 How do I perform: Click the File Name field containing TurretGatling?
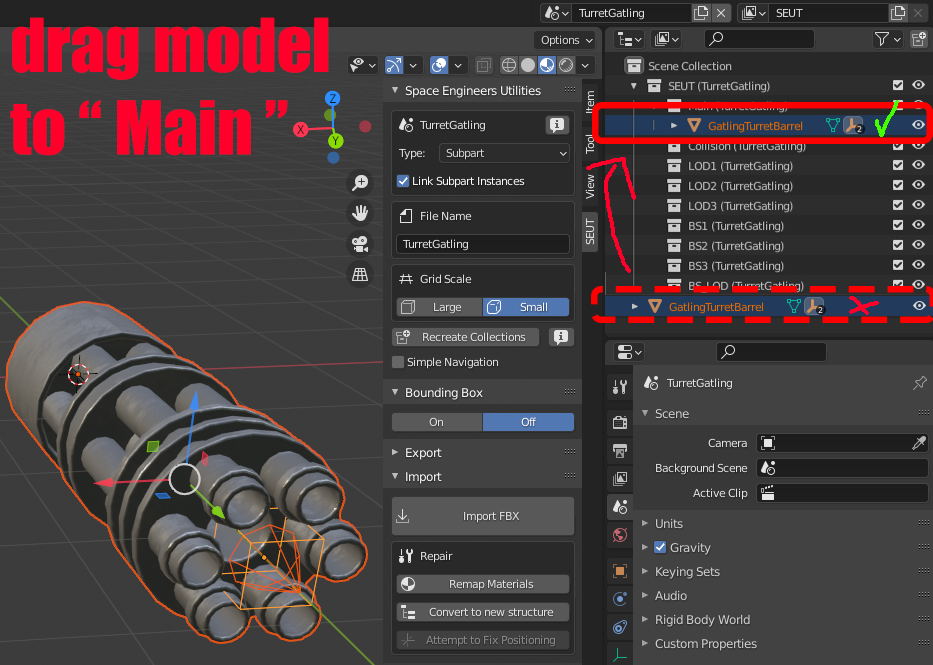click(483, 244)
